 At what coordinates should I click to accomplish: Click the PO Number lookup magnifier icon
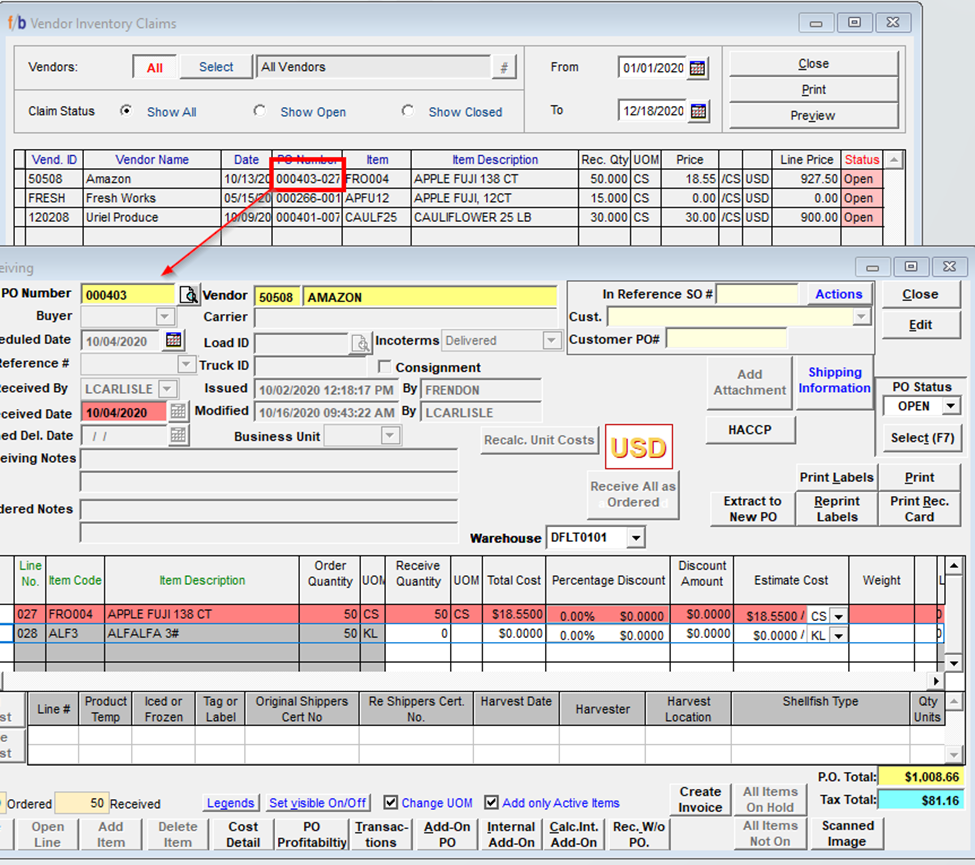pos(188,295)
